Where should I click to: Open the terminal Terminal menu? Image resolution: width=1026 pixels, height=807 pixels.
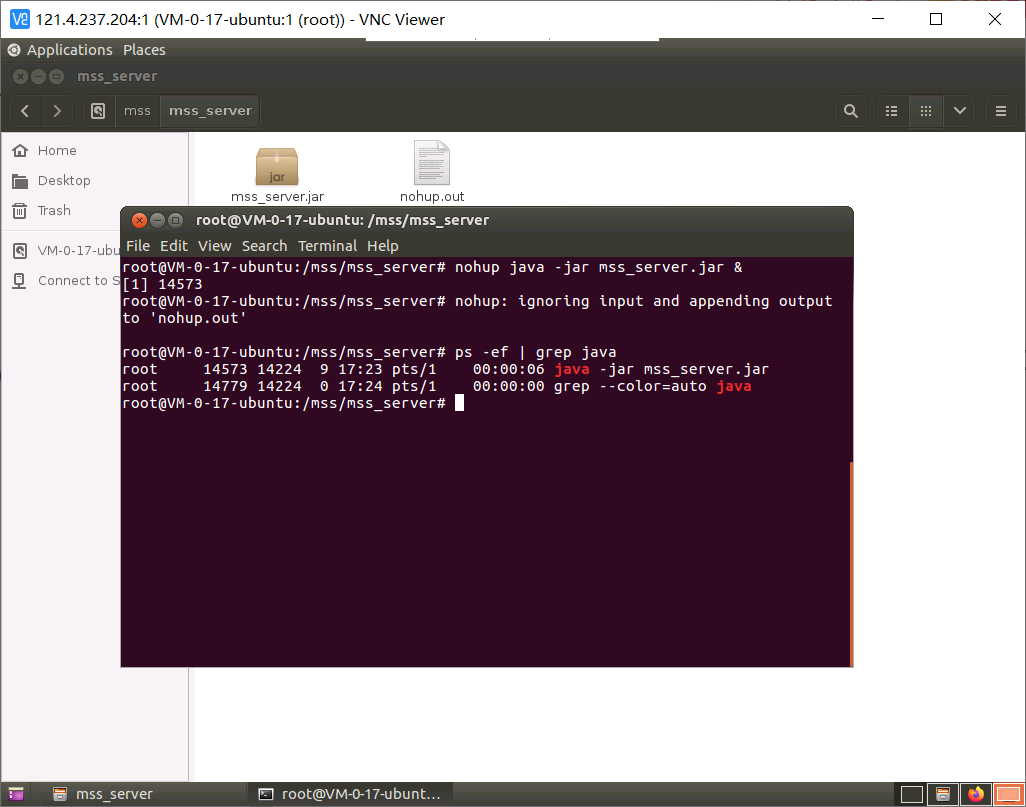327,246
